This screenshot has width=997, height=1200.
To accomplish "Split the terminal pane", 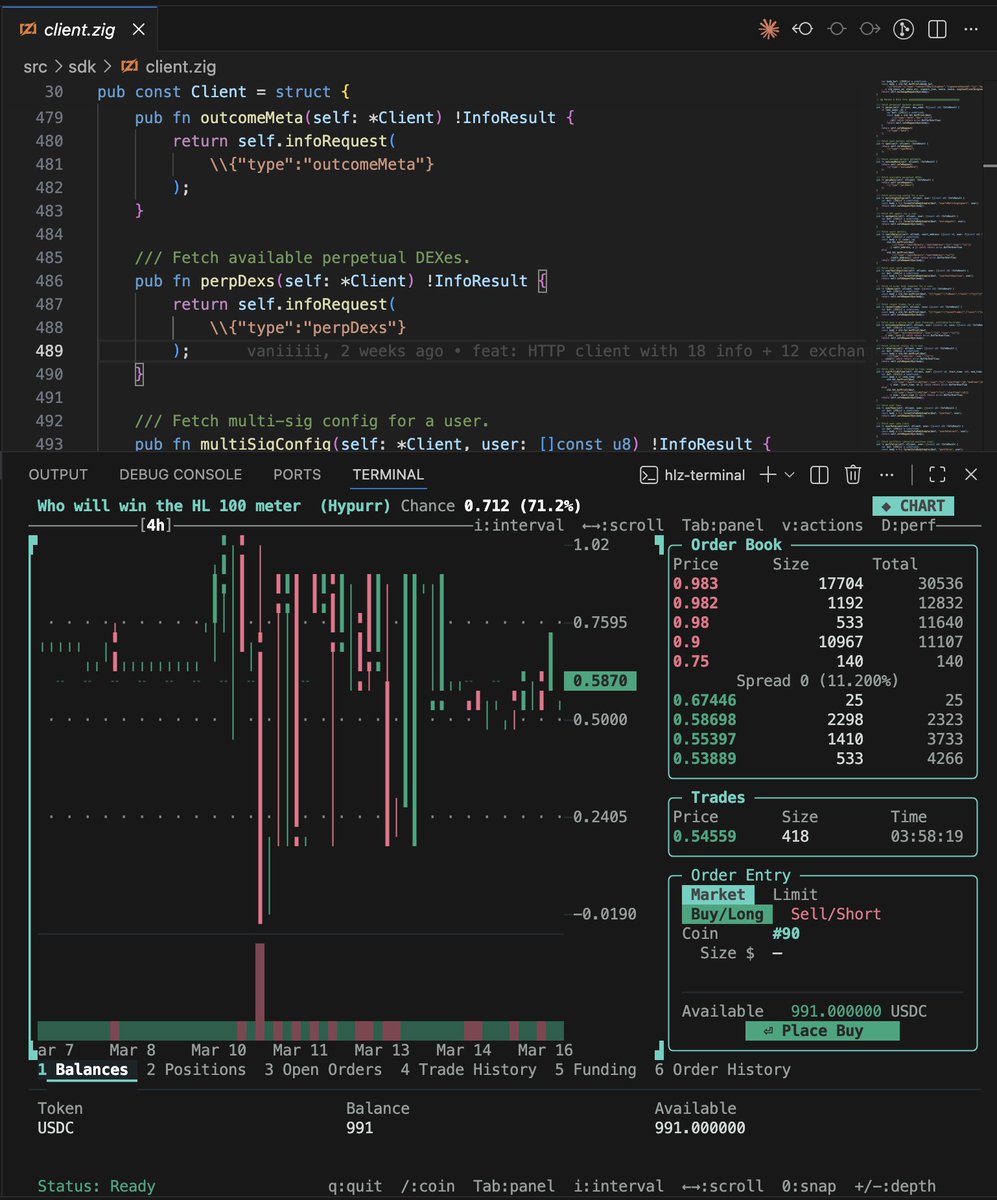I will tap(818, 475).
